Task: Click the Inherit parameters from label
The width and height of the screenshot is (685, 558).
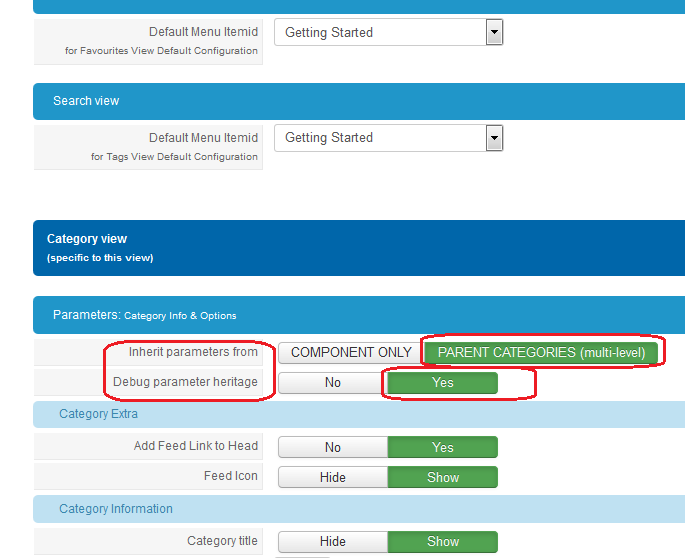Action: pyautogui.click(x=193, y=352)
